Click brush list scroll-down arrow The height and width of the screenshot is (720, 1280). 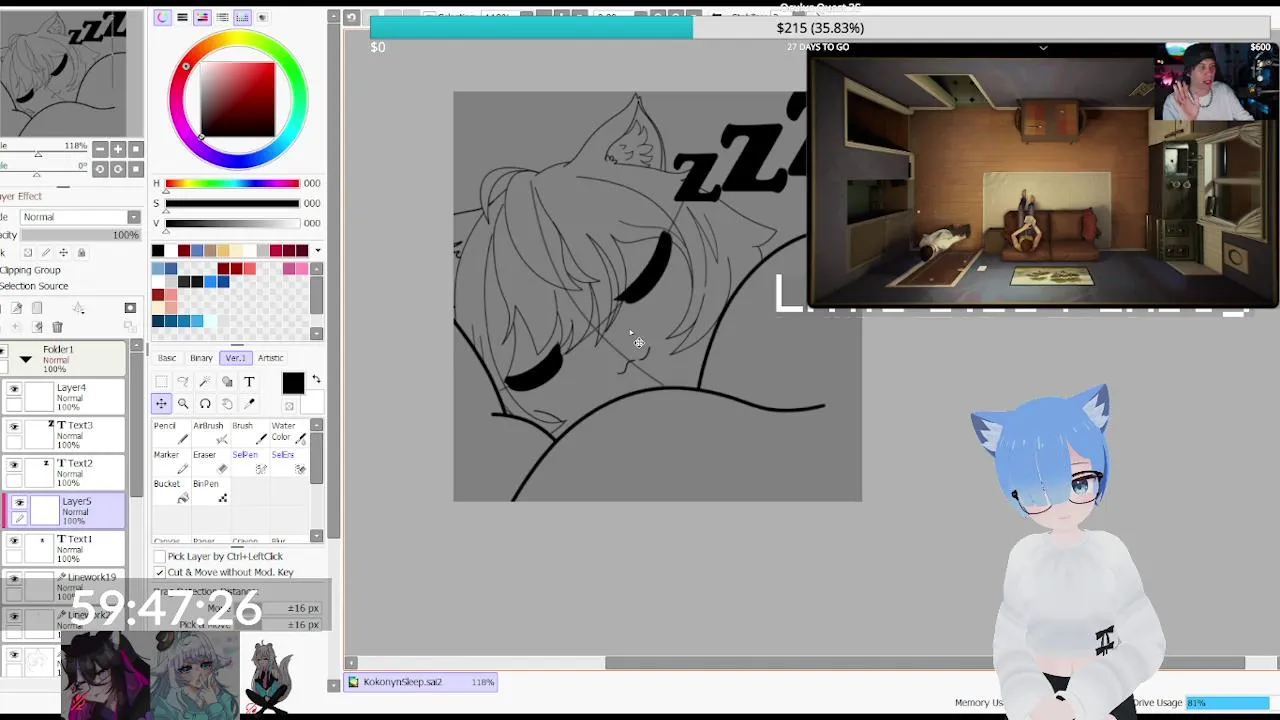tap(317, 536)
